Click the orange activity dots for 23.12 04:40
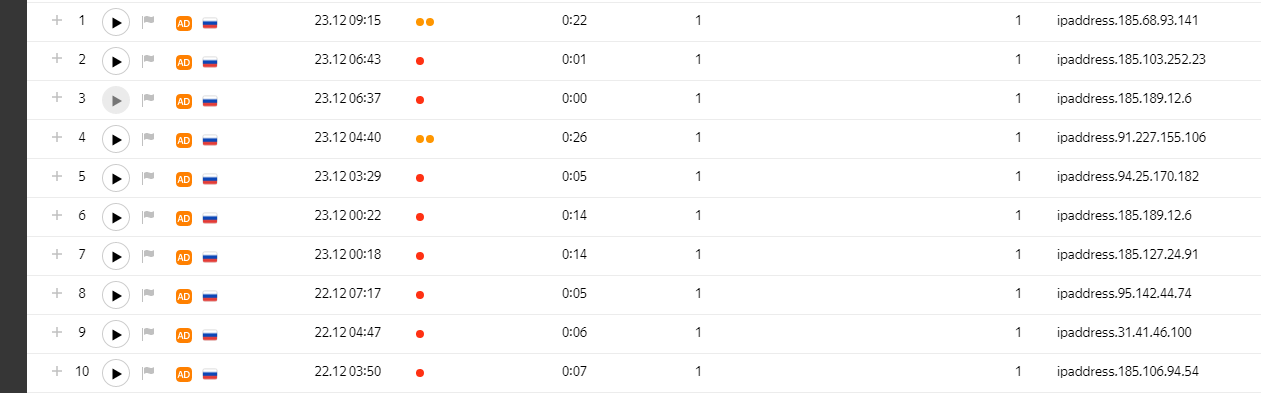1261x393 pixels. [x=425, y=139]
